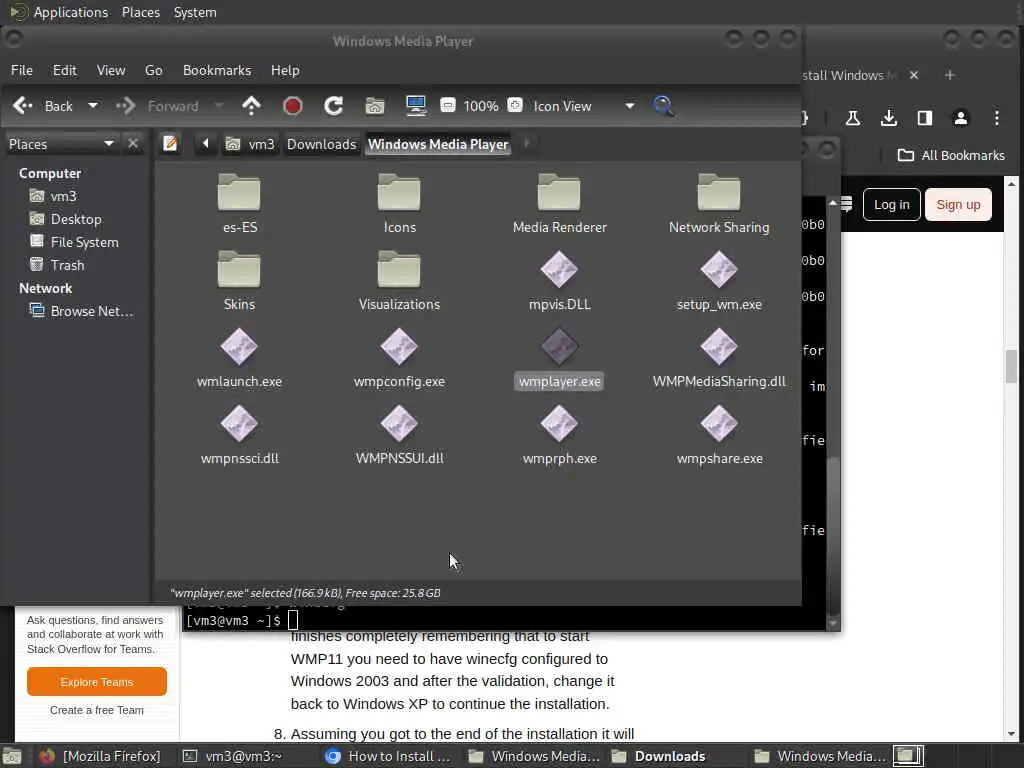Open the Places menu in top panel
1024x768 pixels.
coord(140,12)
